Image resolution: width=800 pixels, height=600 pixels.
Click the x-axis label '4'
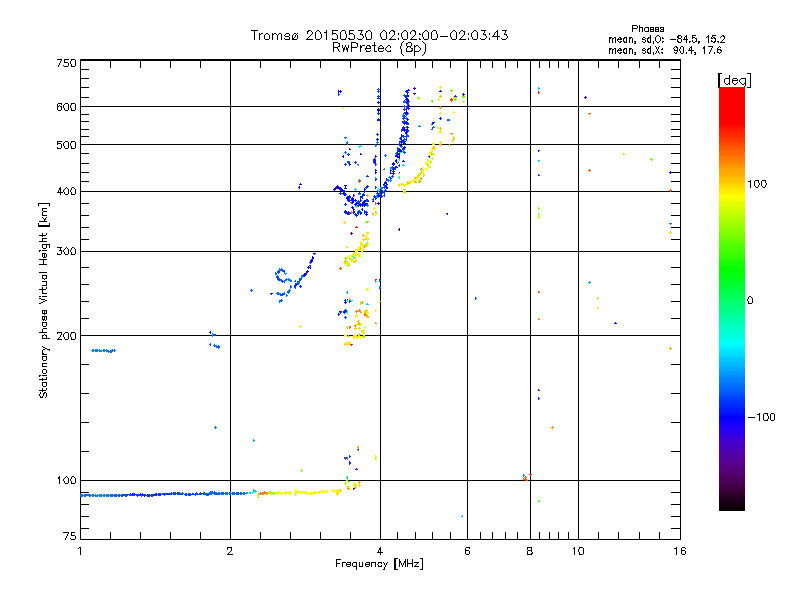[x=380, y=551]
